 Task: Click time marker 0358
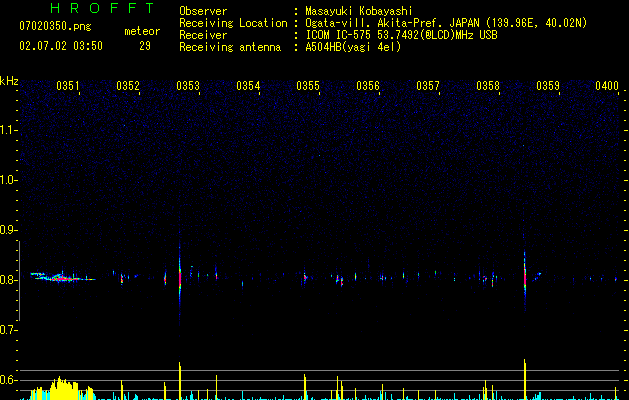(488, 86)
